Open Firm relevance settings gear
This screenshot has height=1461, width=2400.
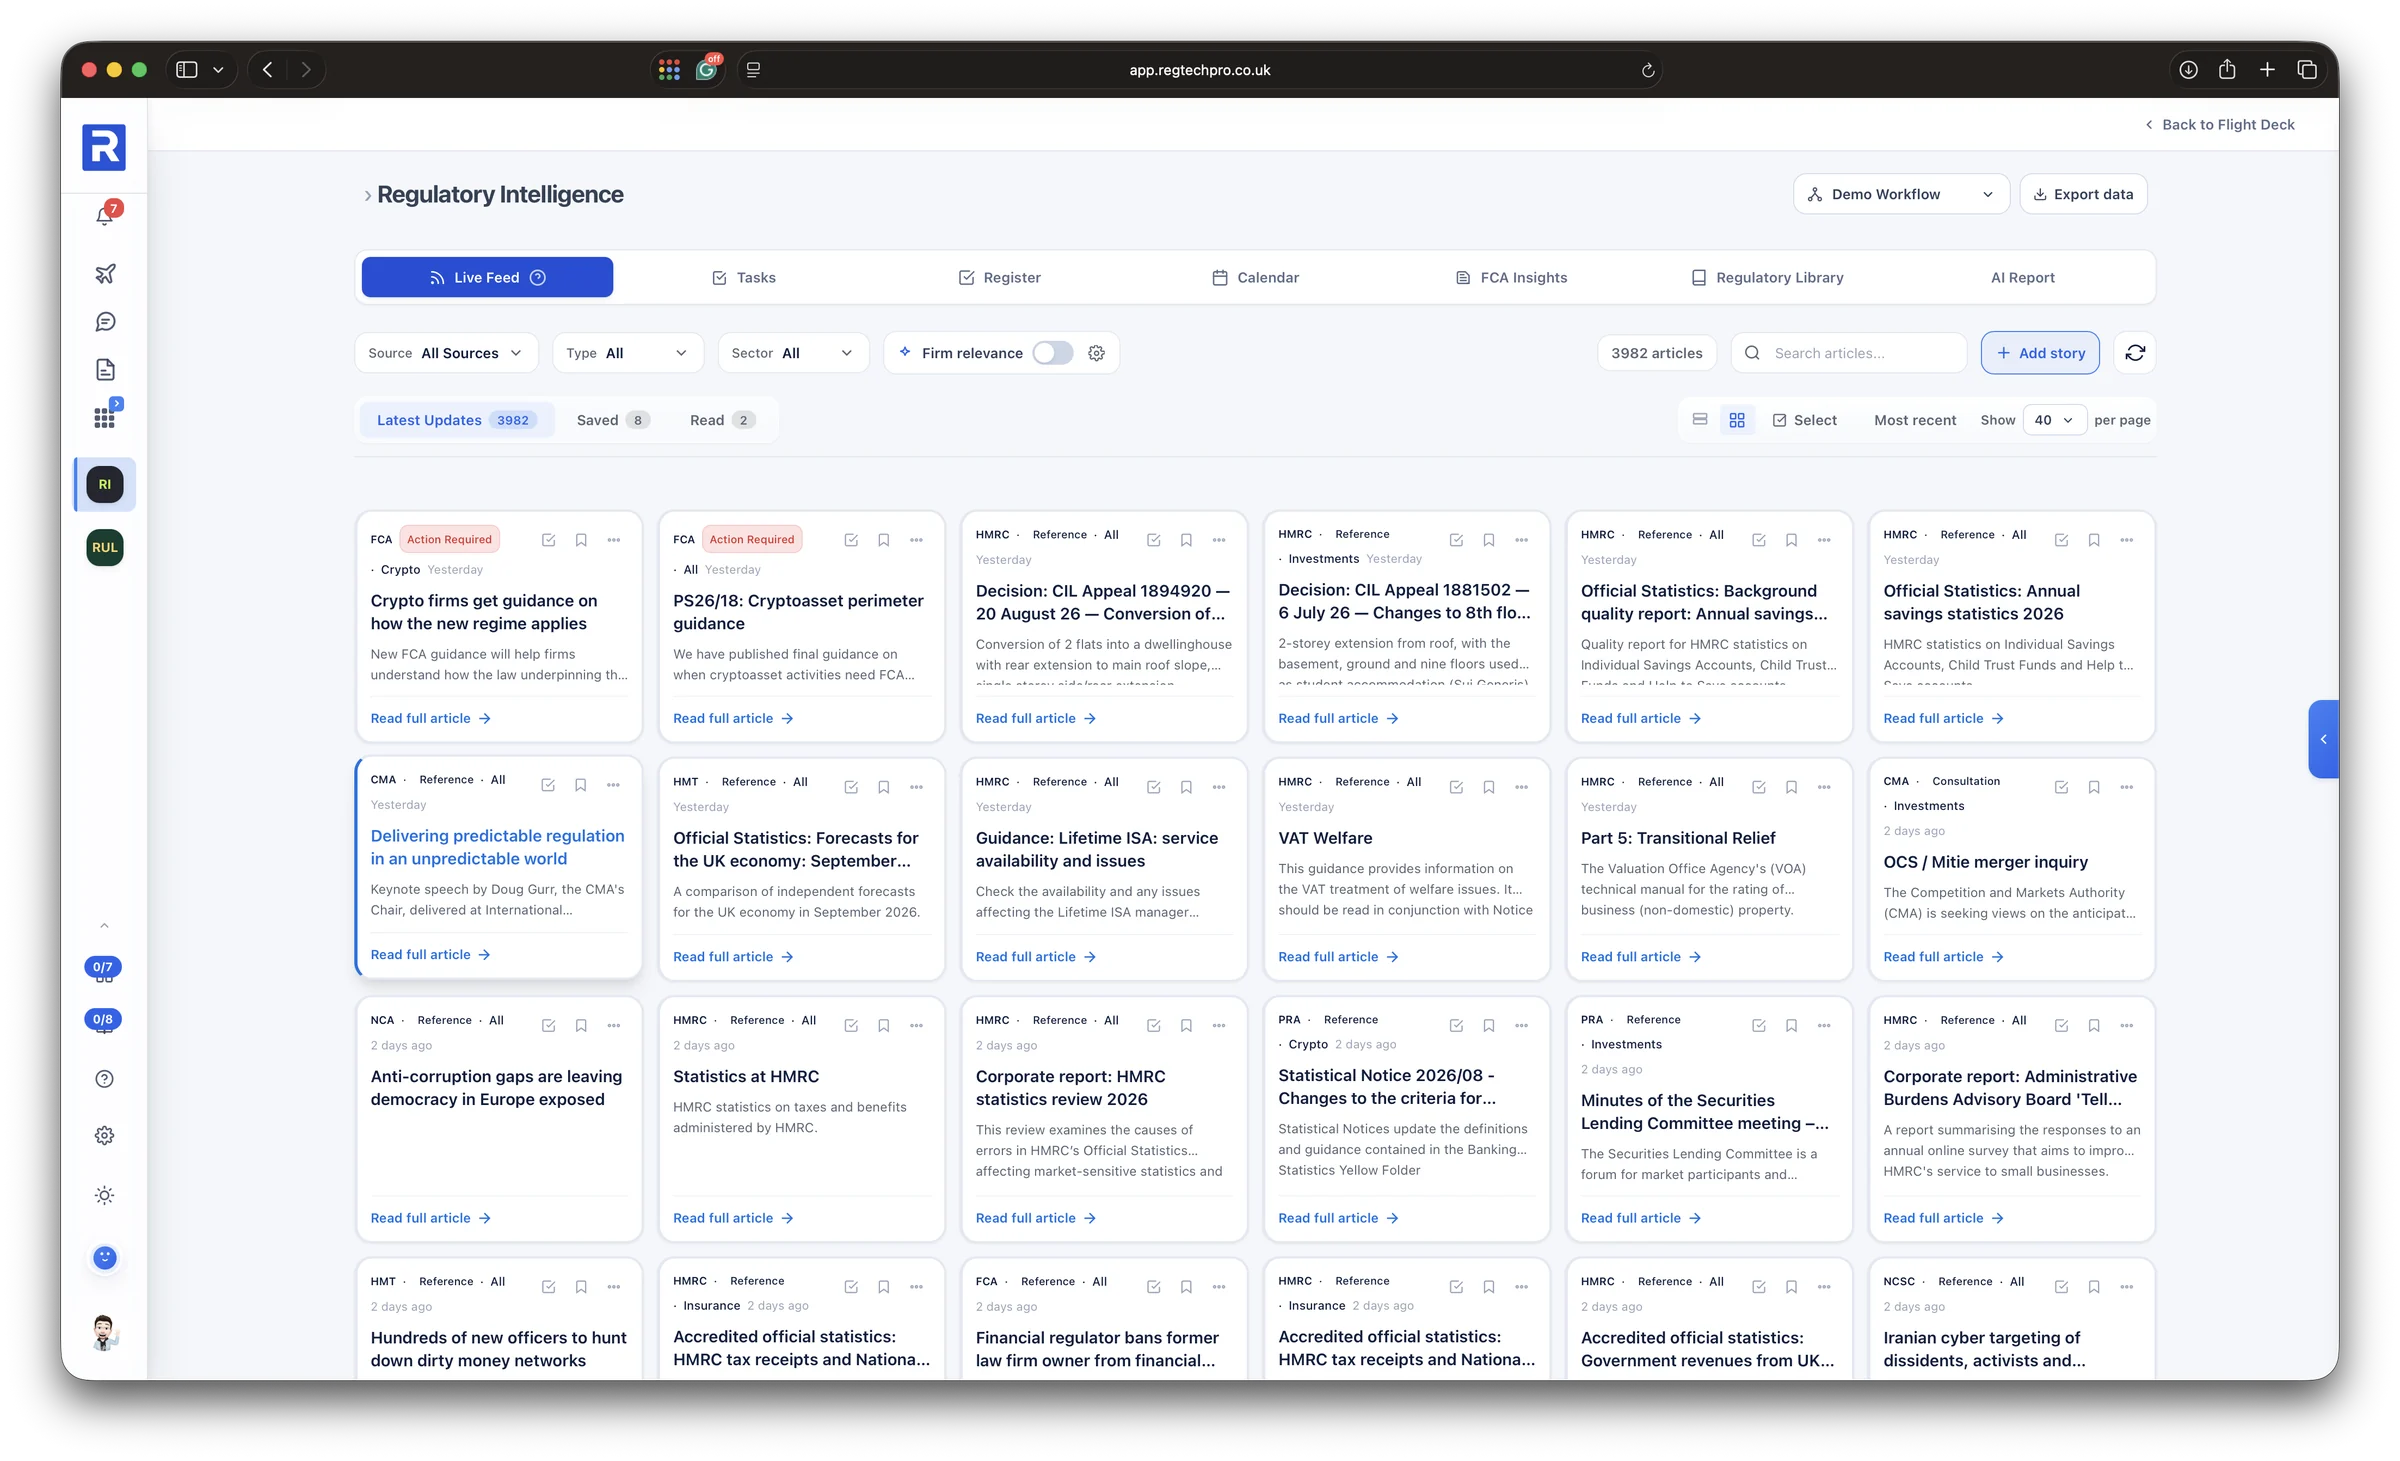(1097, 353)
